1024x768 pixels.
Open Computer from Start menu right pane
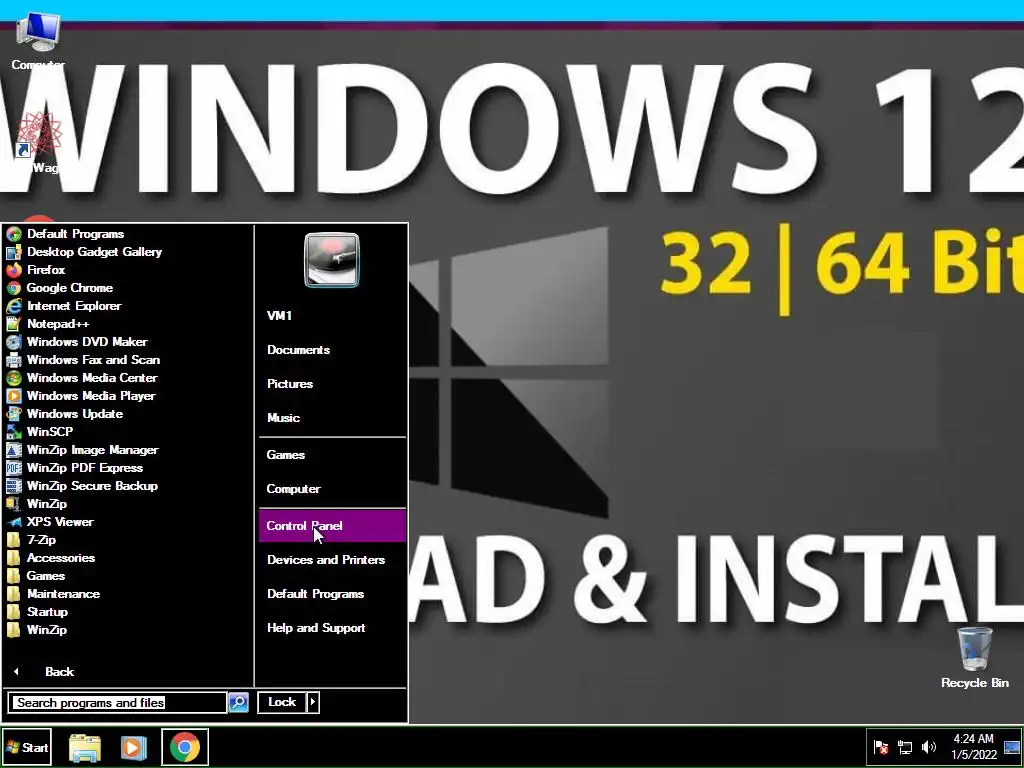[294, 488]
